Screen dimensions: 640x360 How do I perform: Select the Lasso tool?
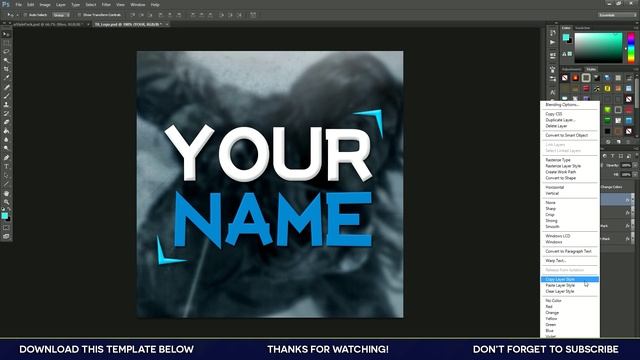tap(6, 51)
